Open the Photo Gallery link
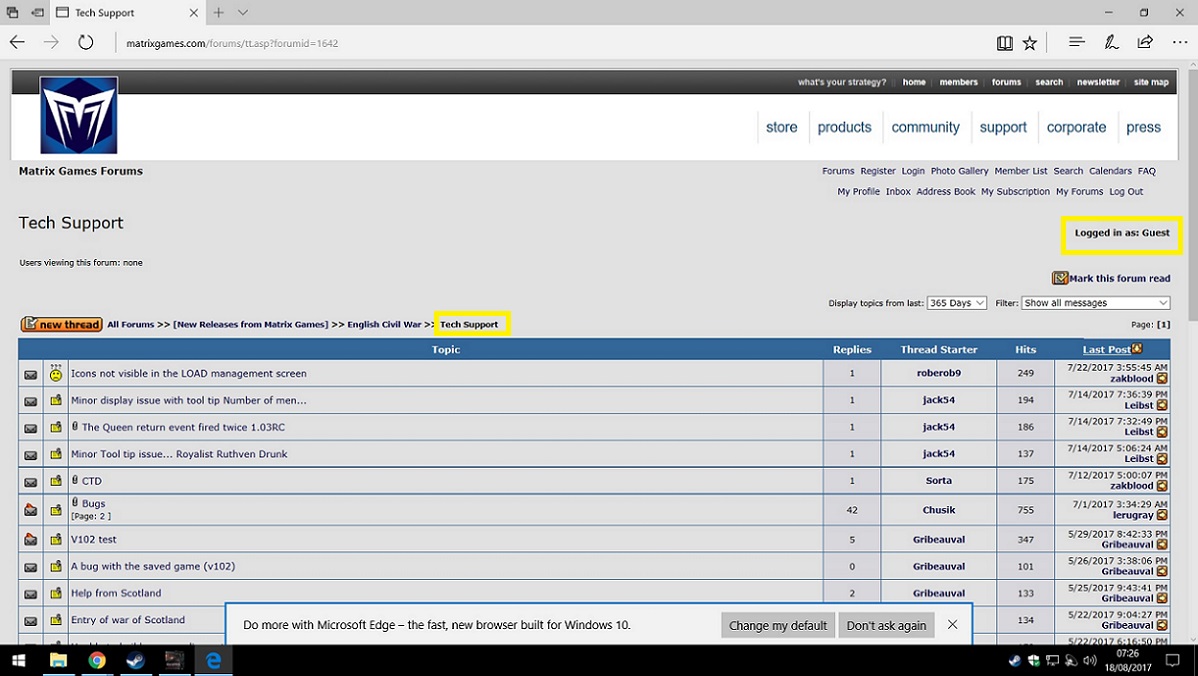This screenshot has height=676, width=1198. click(960, 171)
